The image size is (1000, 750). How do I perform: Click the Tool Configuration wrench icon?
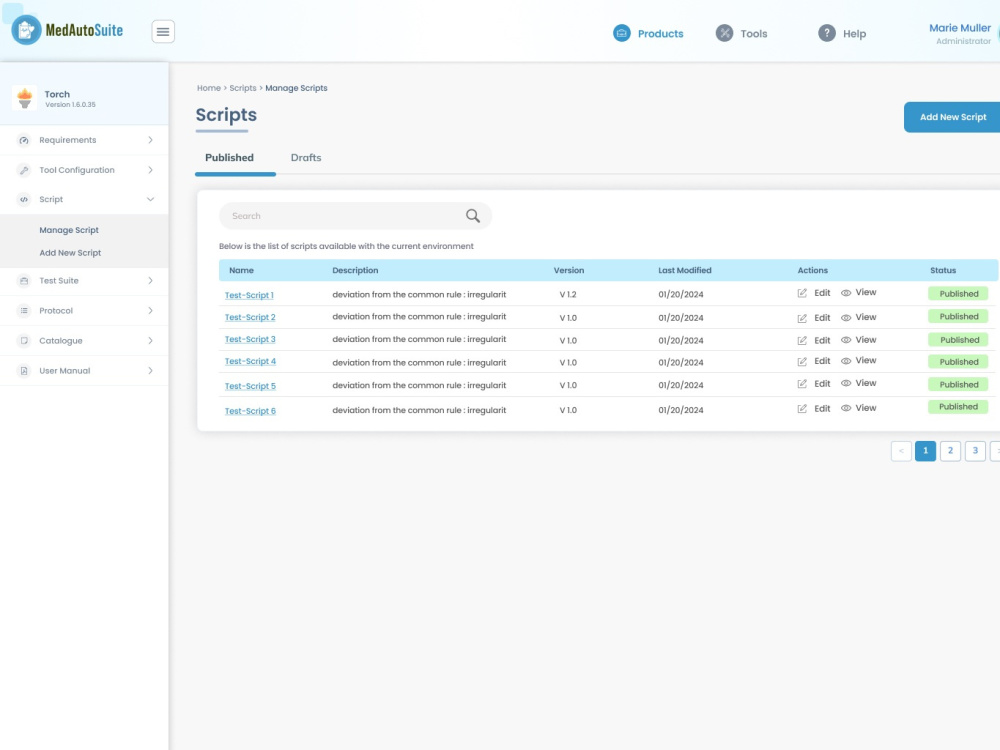point(24,170)
